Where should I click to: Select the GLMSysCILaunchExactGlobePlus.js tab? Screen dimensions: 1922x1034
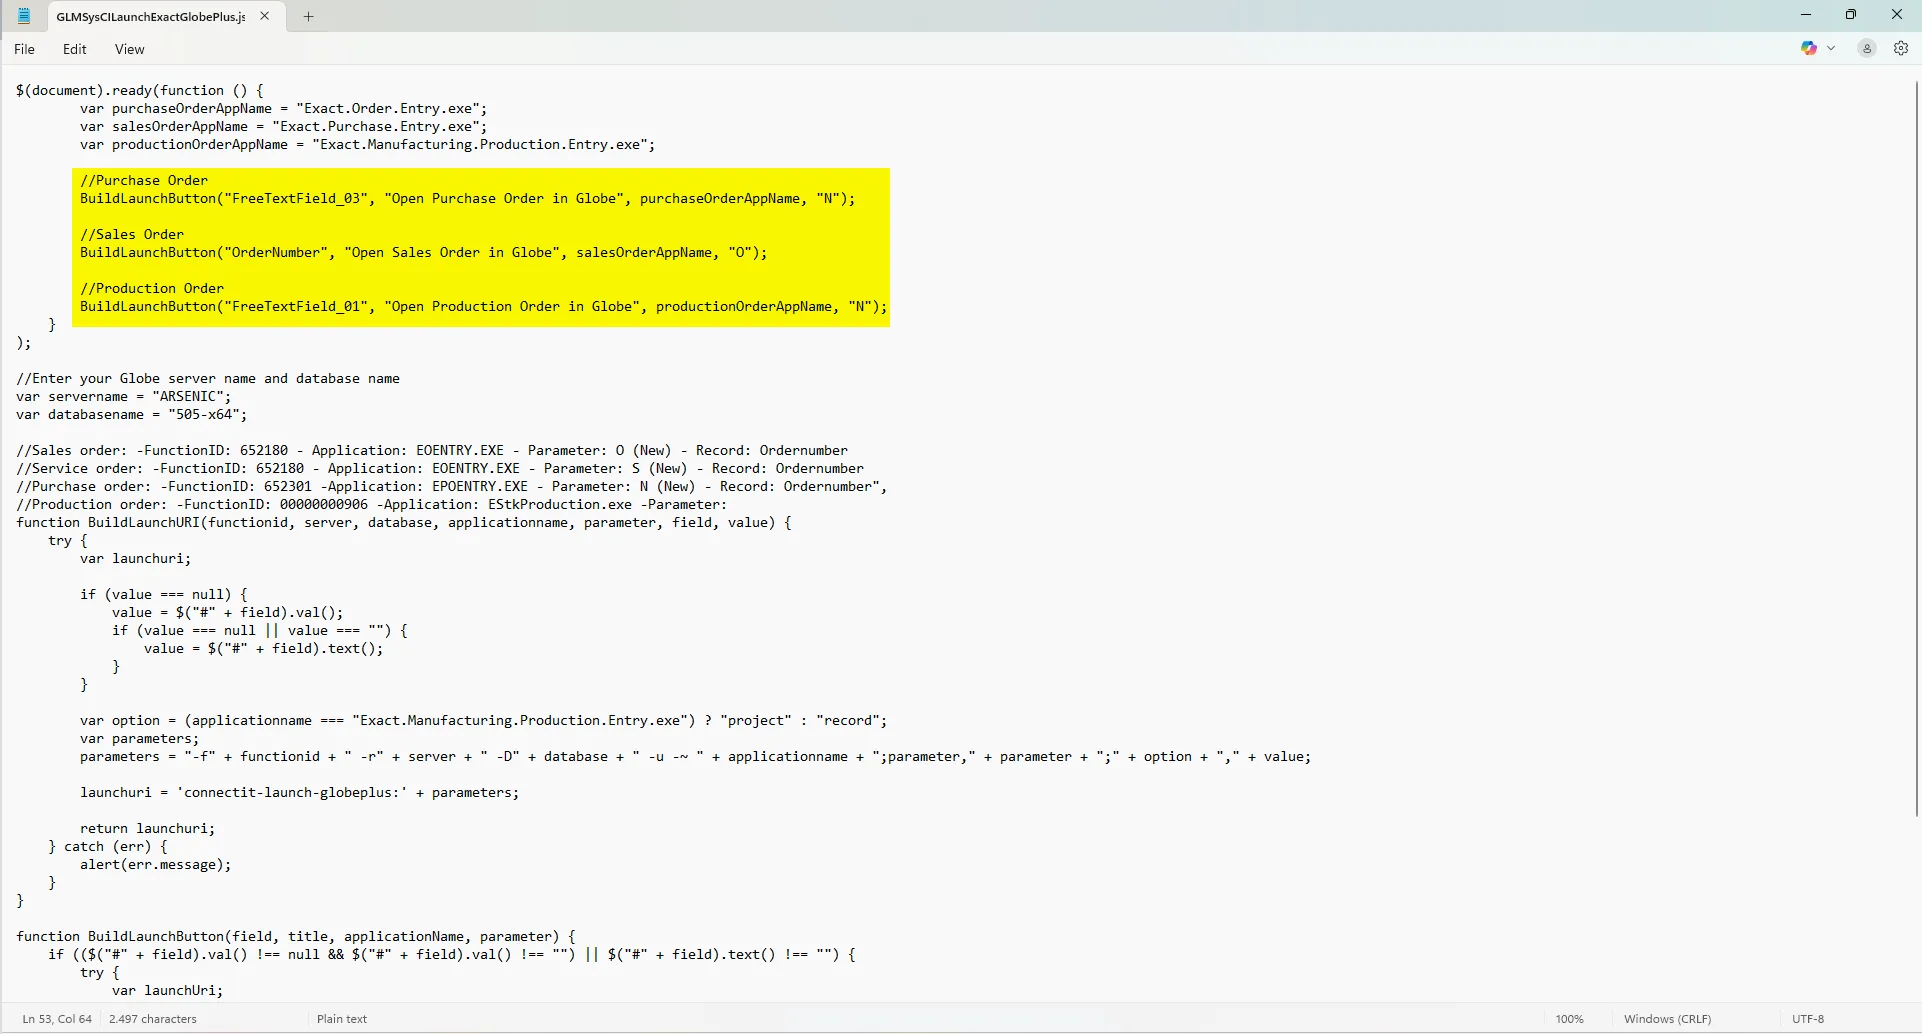150,17
